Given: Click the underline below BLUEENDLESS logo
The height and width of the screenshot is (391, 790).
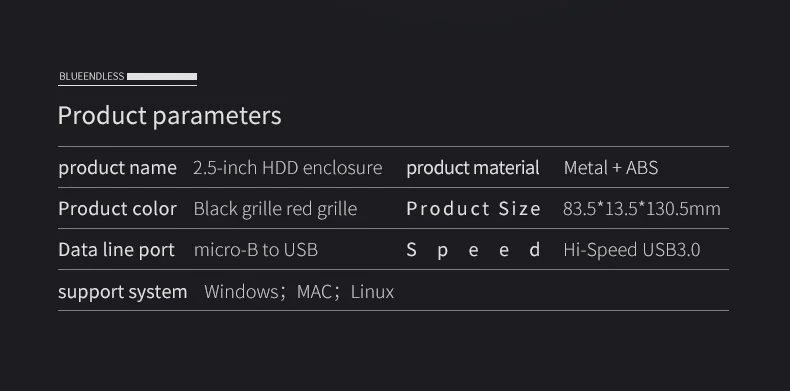Looking at the screenshot, I should tap(127, 85).
